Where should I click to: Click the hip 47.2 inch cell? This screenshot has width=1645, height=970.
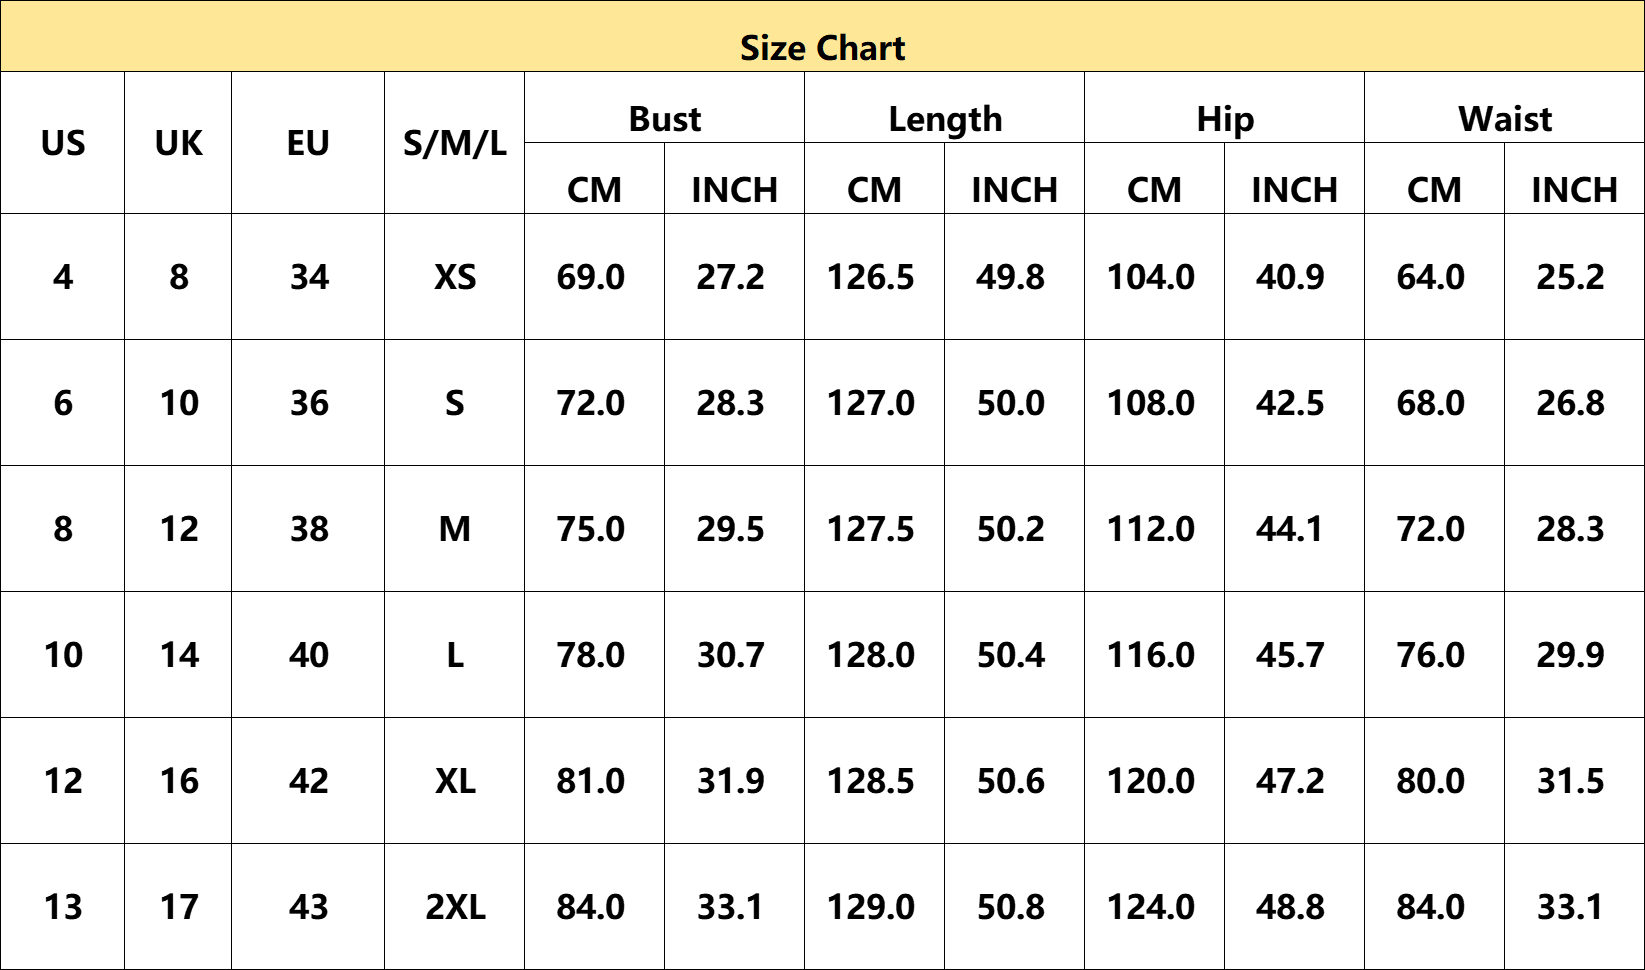click(x=1294, y=781)
